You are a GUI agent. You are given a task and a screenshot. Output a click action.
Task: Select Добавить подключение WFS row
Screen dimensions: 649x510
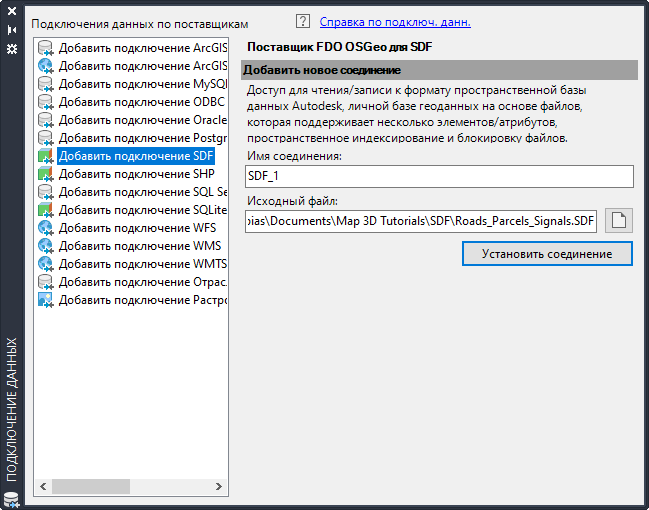click(137, 228)
